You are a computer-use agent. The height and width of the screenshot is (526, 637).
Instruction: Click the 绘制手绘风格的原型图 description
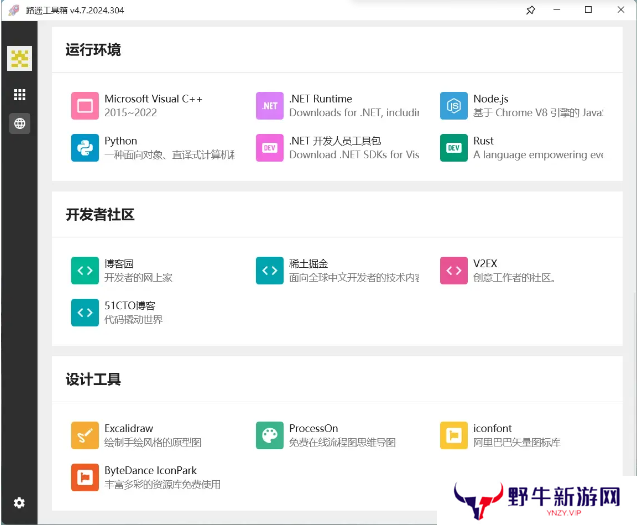click(153, 442)
